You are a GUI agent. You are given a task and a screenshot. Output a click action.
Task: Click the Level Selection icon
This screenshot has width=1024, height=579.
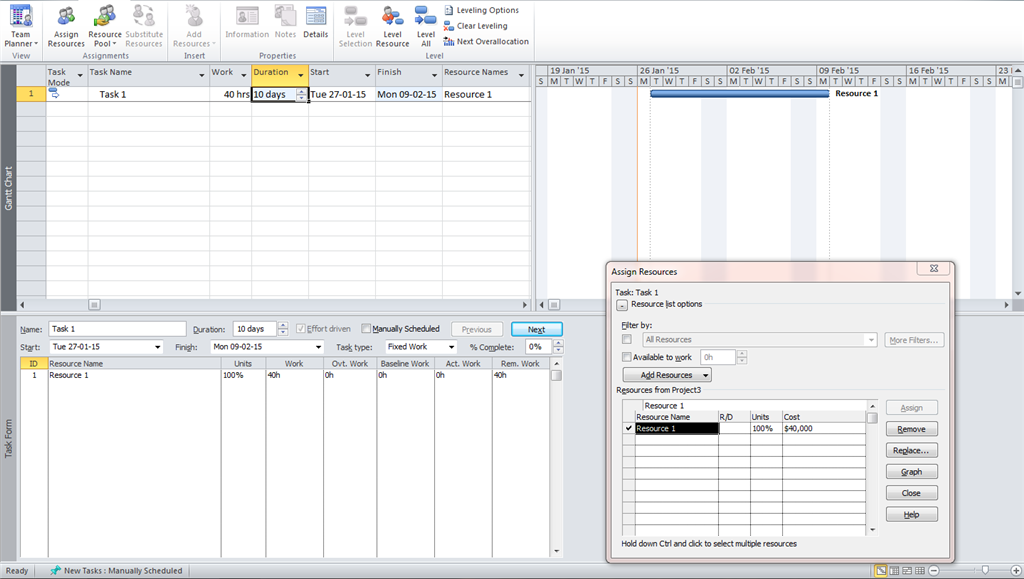[x=355, y=26]
